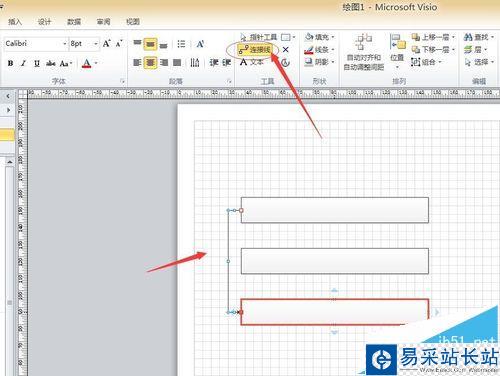Shrink font size with small A
This screenshot has height=376, width=500.
click(119, 43)
